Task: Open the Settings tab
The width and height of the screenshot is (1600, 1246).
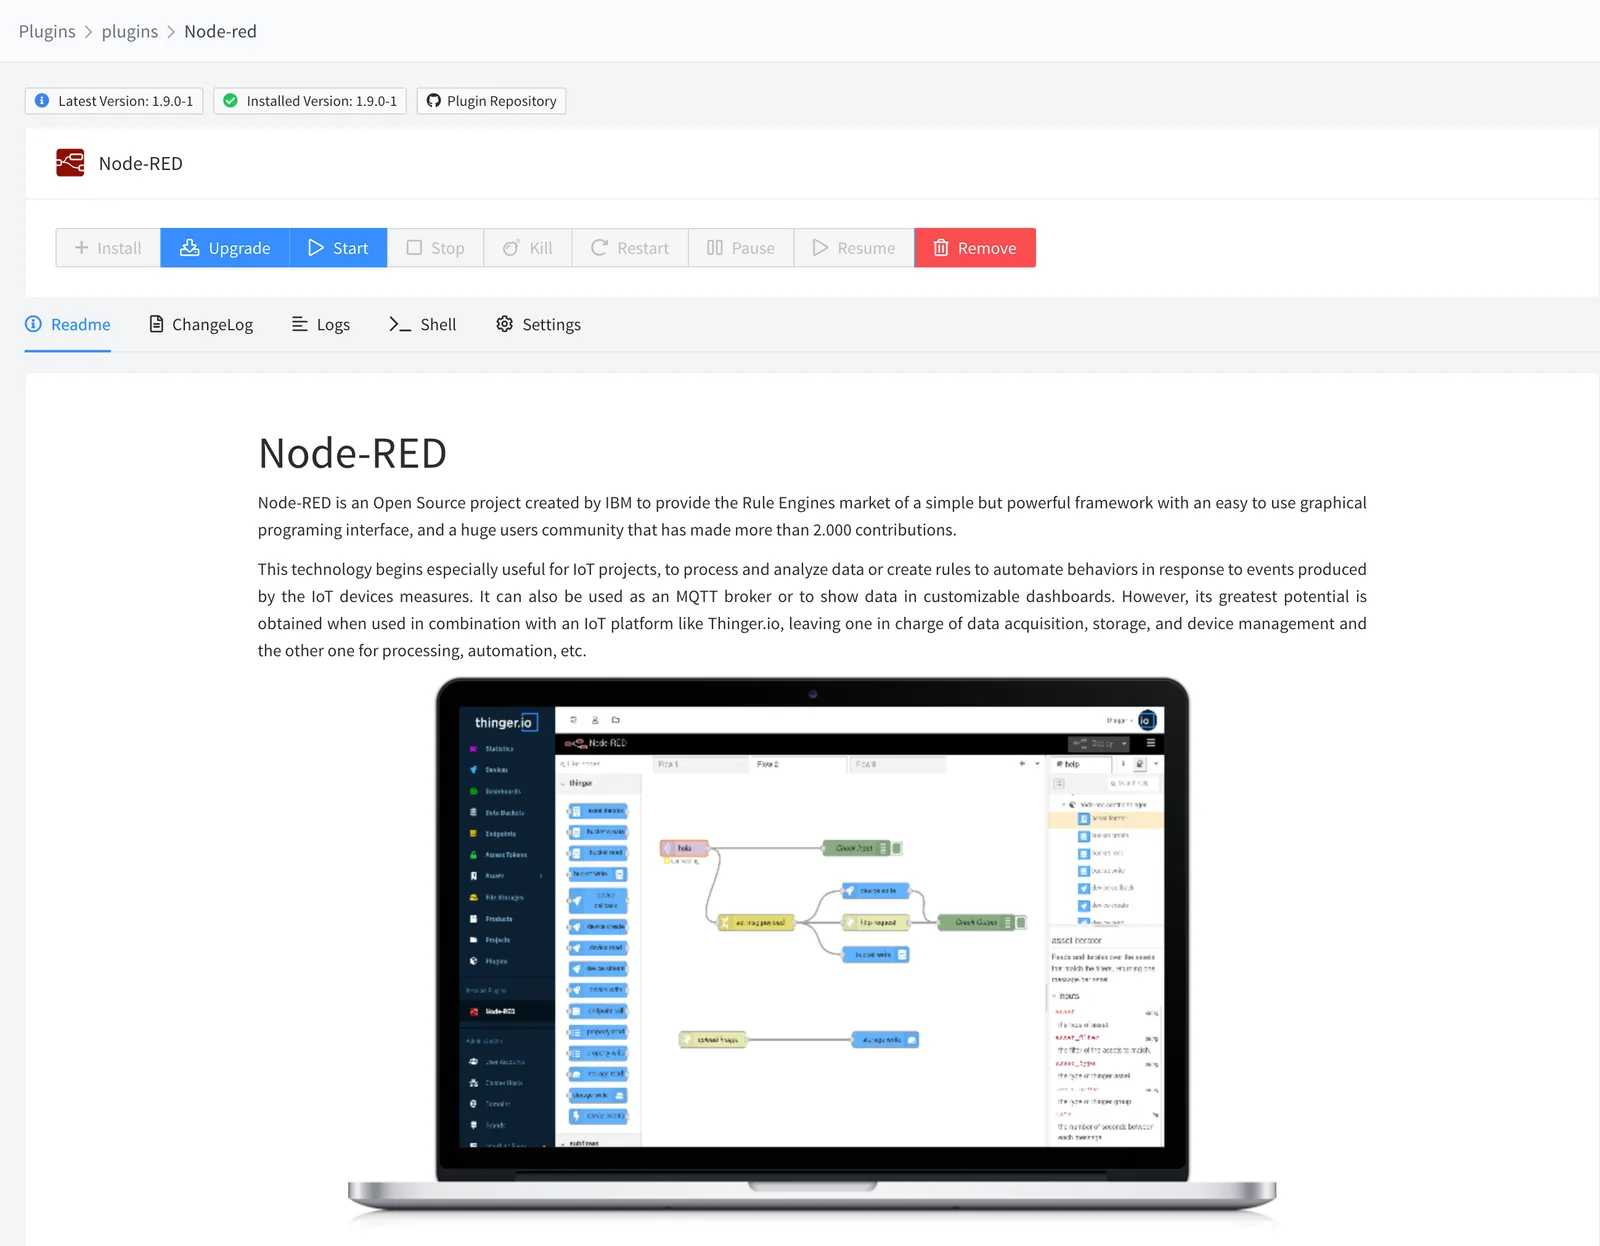Action: (x=539, y=324)
